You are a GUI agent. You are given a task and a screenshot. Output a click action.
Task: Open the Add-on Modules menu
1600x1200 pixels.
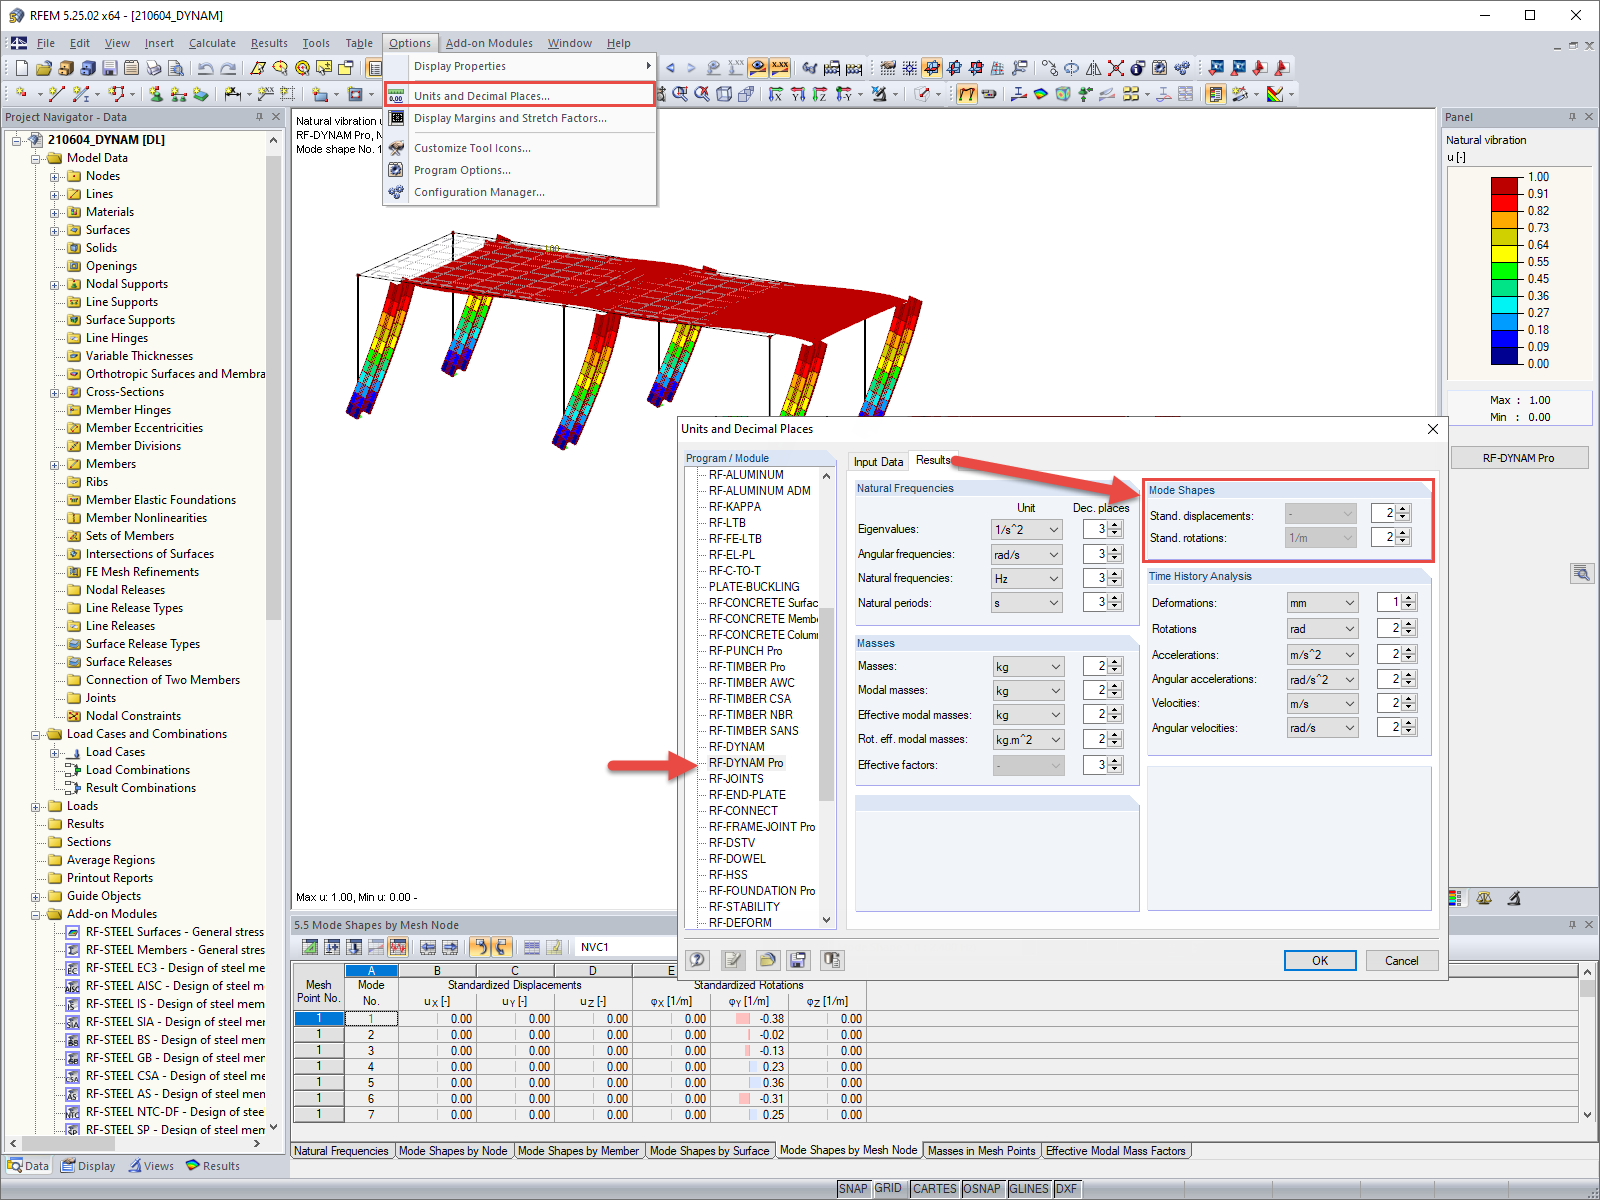point(489,43)
